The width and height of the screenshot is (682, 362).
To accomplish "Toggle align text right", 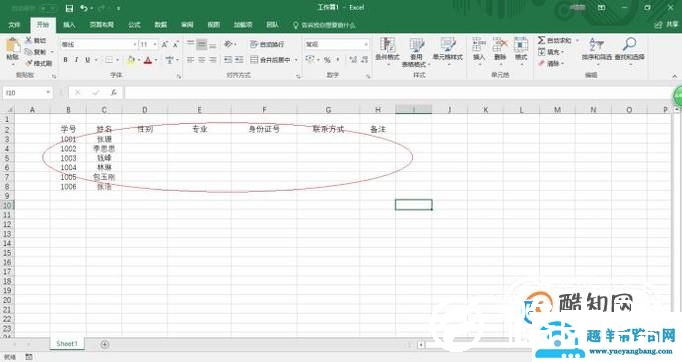I will 212,60.
